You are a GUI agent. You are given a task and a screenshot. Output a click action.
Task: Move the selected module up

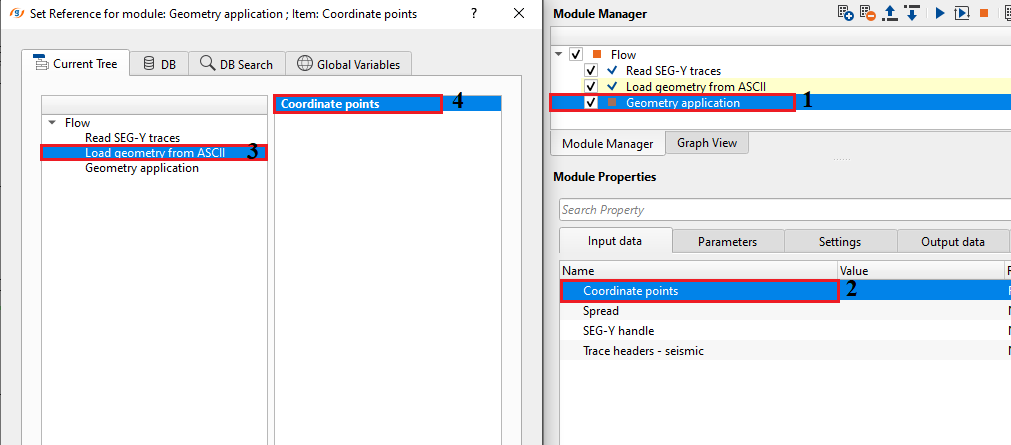click(x=889, y=14)
